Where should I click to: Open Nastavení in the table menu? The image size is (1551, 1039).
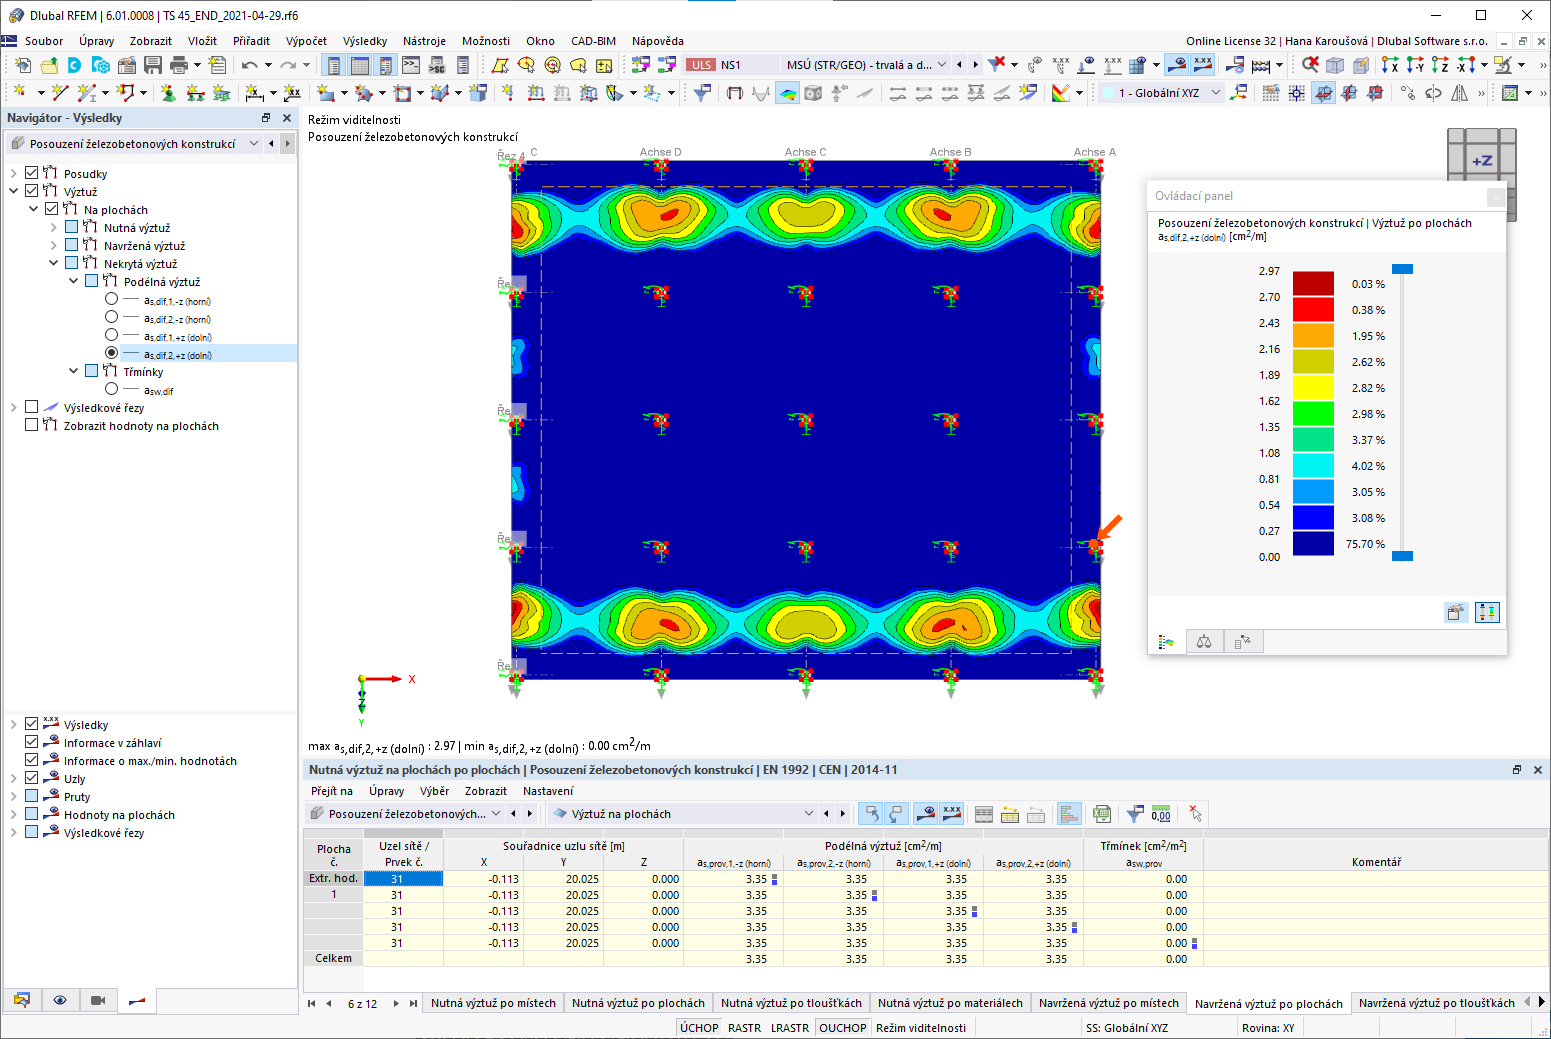point(548,791)
